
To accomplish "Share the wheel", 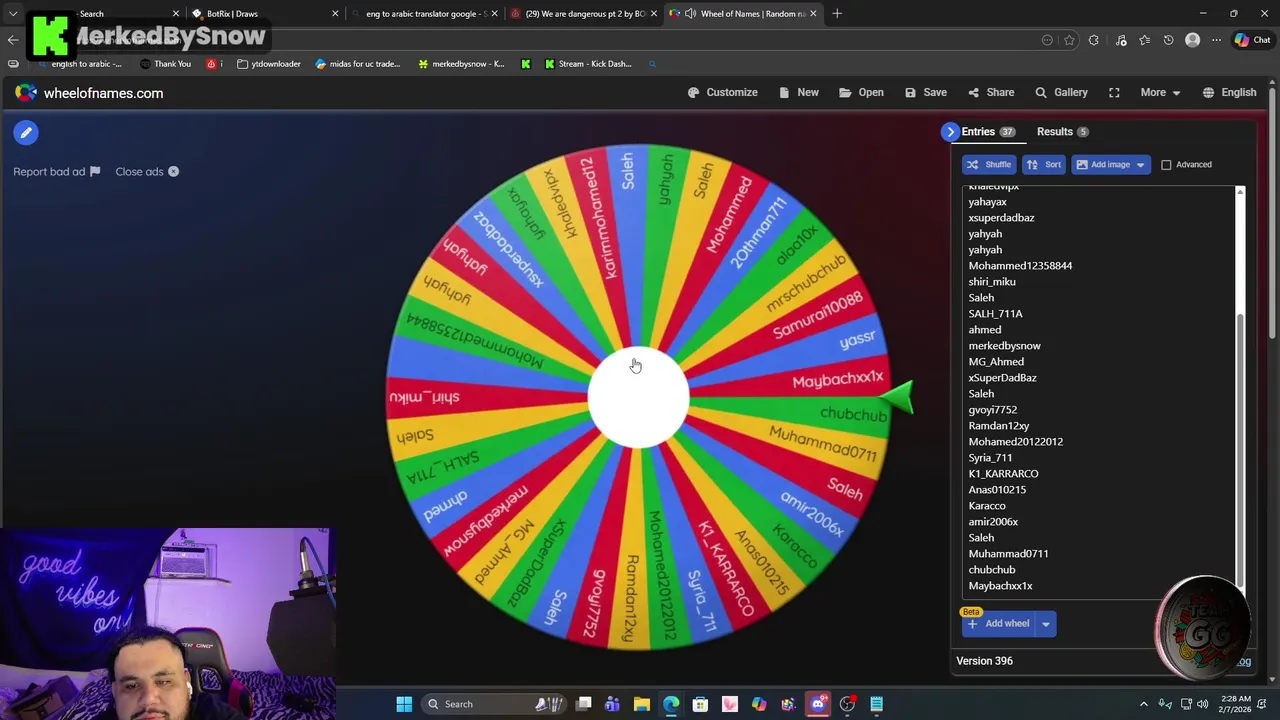I will tap(990, 93).
